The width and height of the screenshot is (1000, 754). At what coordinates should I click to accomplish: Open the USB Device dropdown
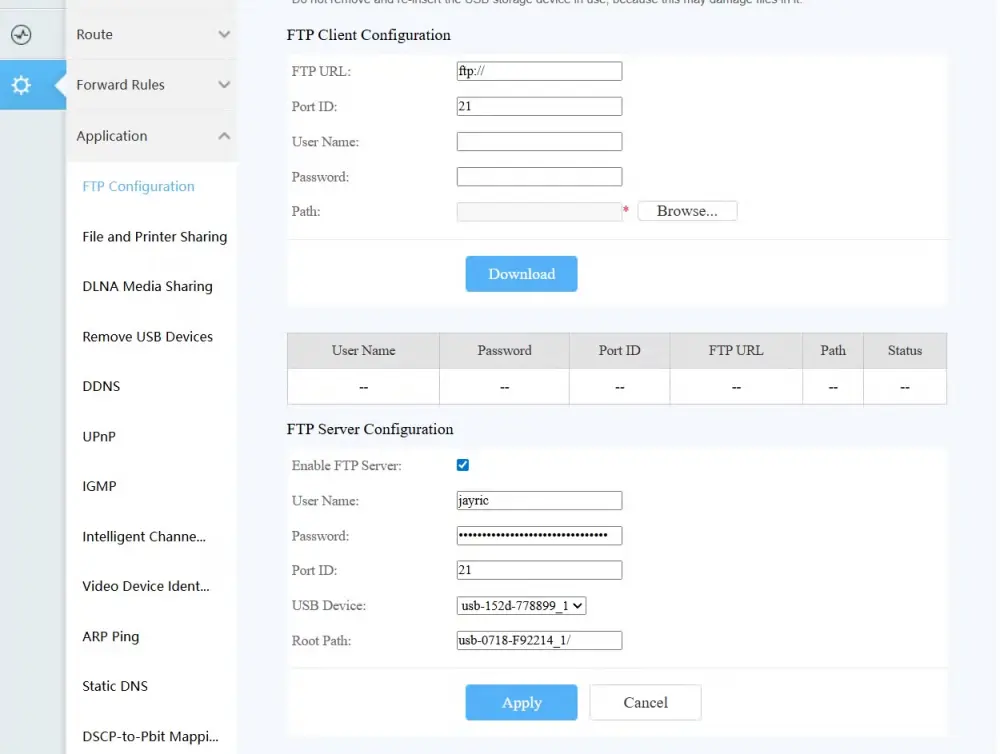[521, 606]
